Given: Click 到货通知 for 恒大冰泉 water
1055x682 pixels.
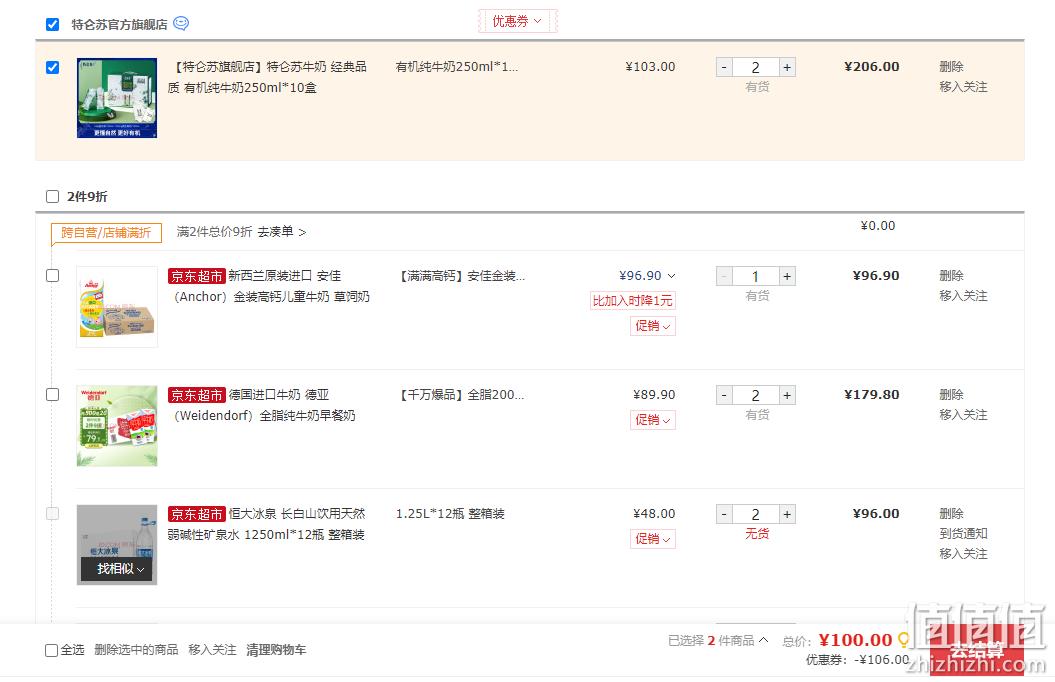Looking at the screenshot, I should (963, 533).
